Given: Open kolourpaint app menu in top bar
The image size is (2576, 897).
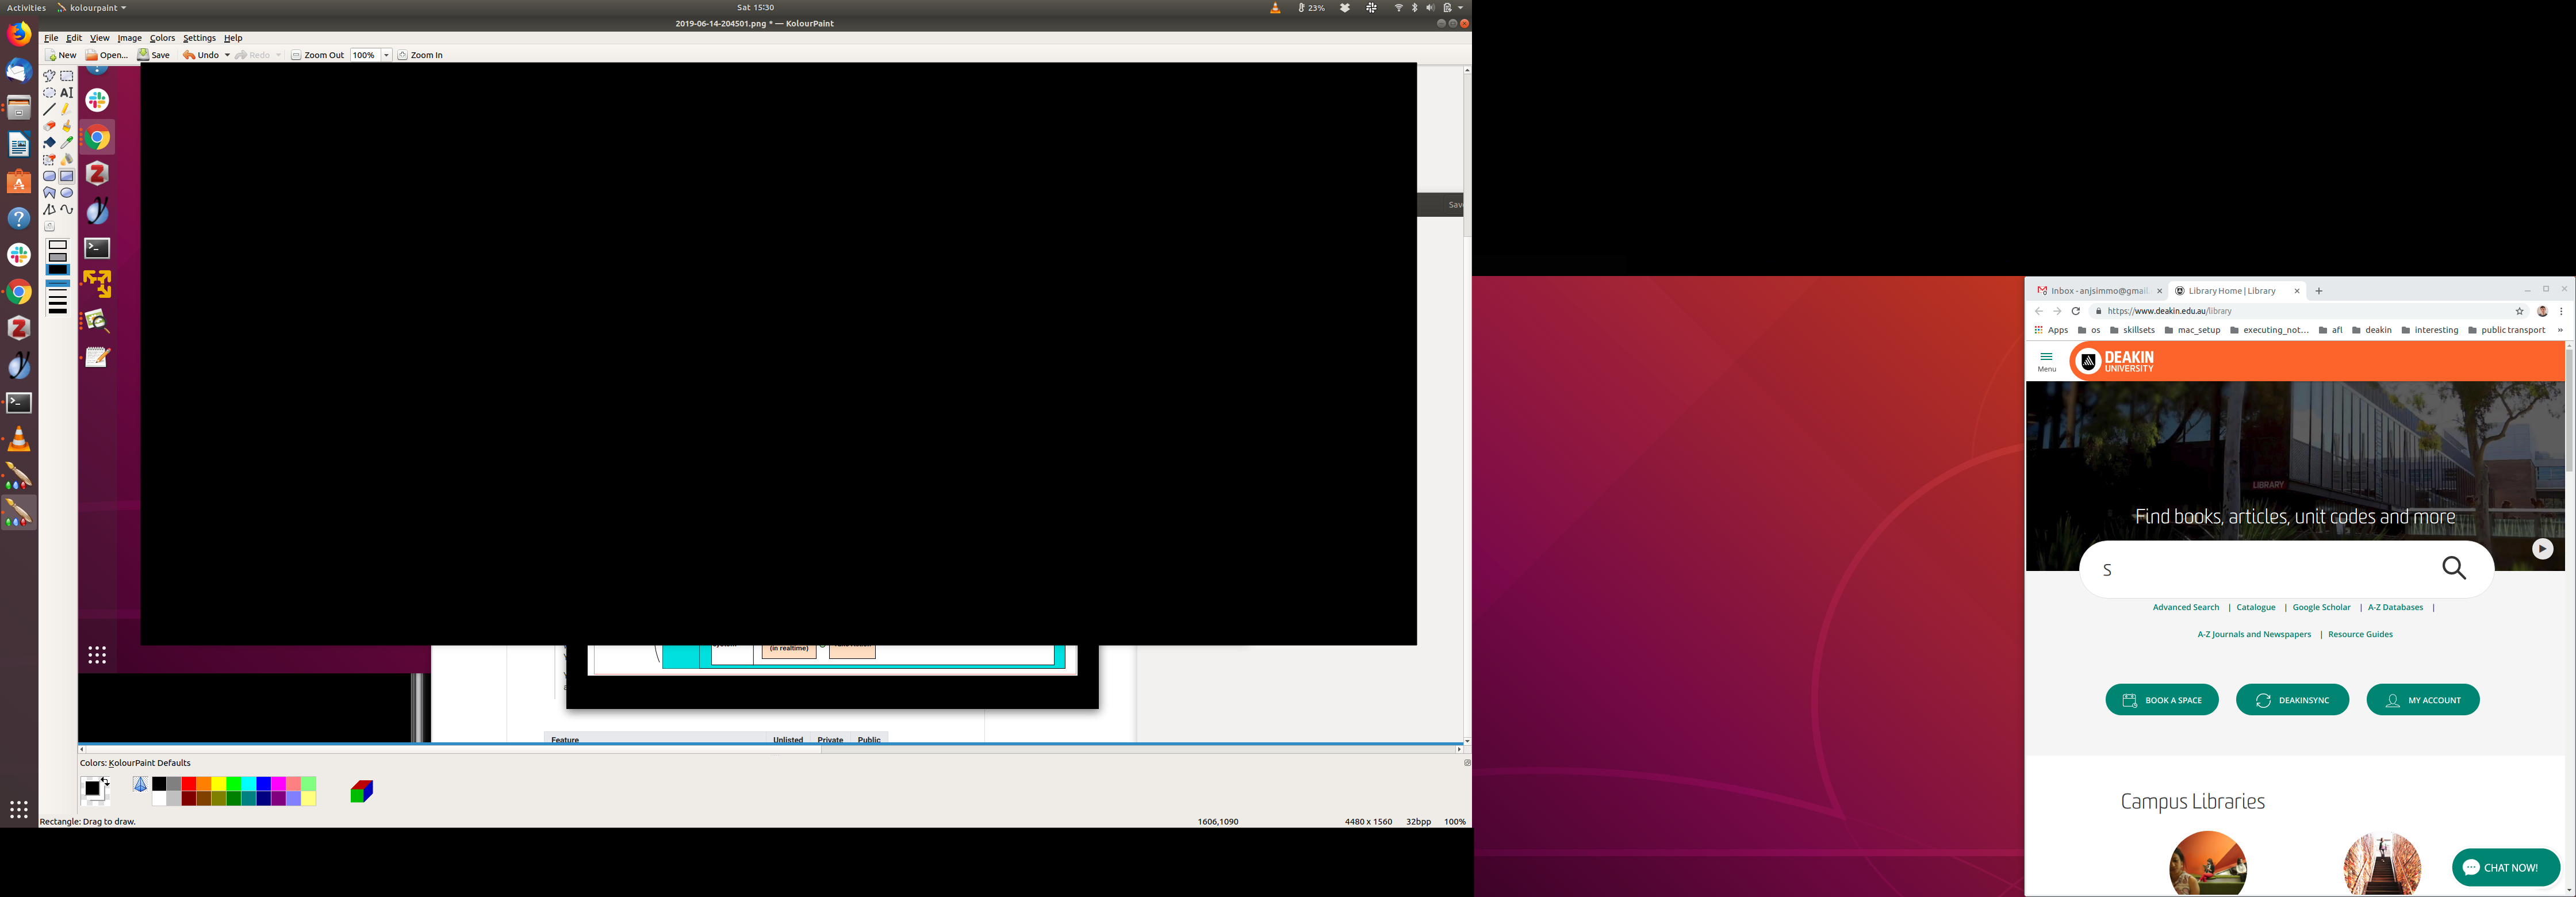Looking at the screenshot, I should click(92, 8).
